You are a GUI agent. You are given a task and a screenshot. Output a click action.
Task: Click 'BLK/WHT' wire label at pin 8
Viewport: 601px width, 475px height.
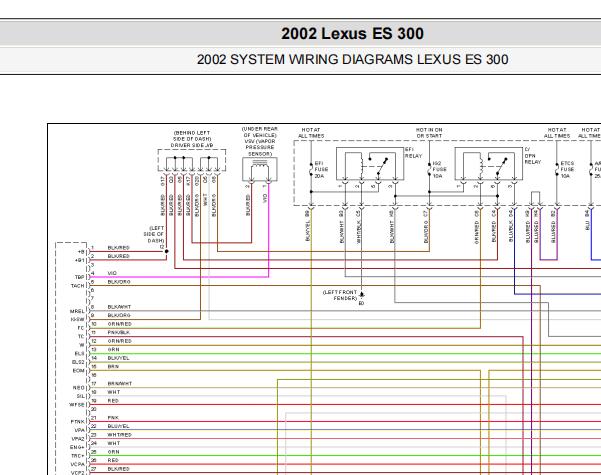[x=119, y=307]
